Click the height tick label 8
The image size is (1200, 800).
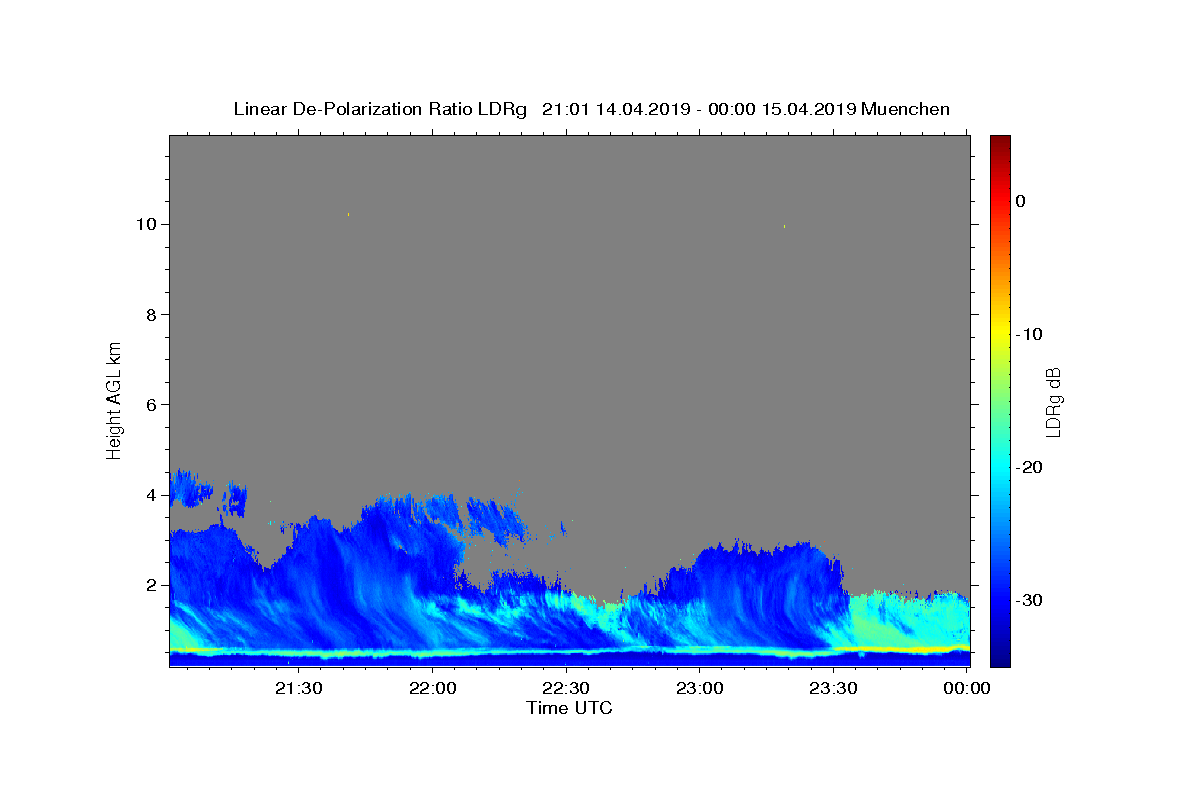pyautogui.click(x=151, y=315)
